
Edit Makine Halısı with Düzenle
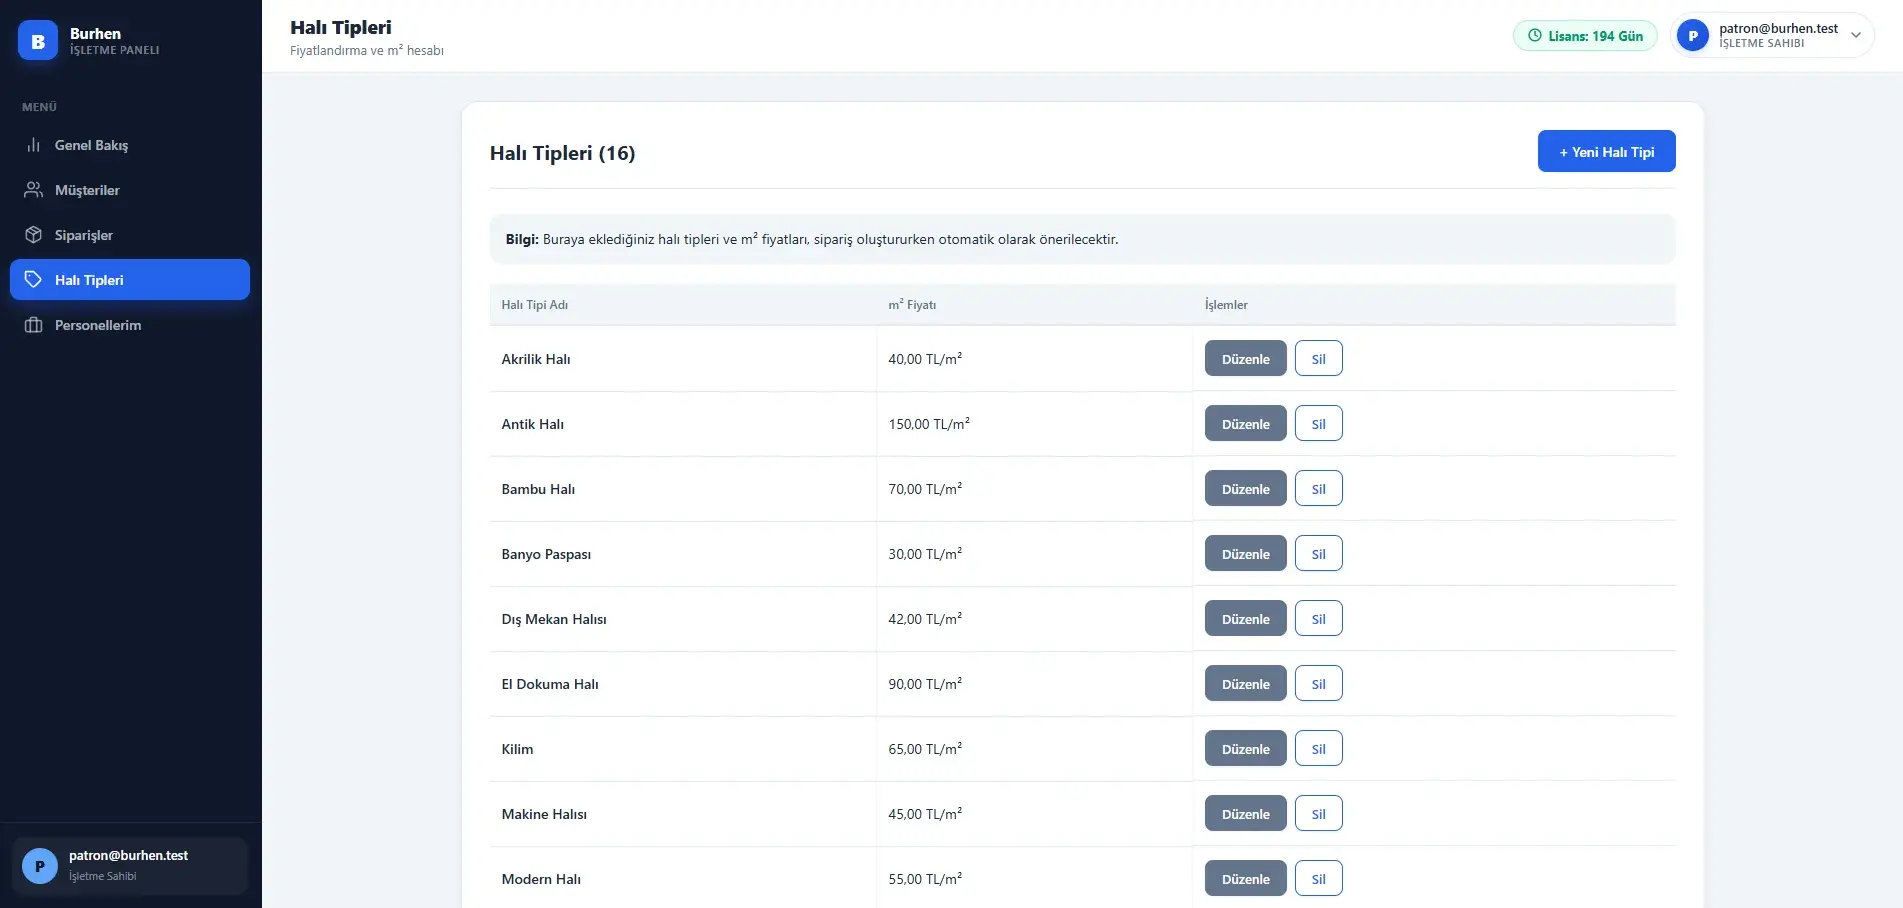tap(1245, 813)
